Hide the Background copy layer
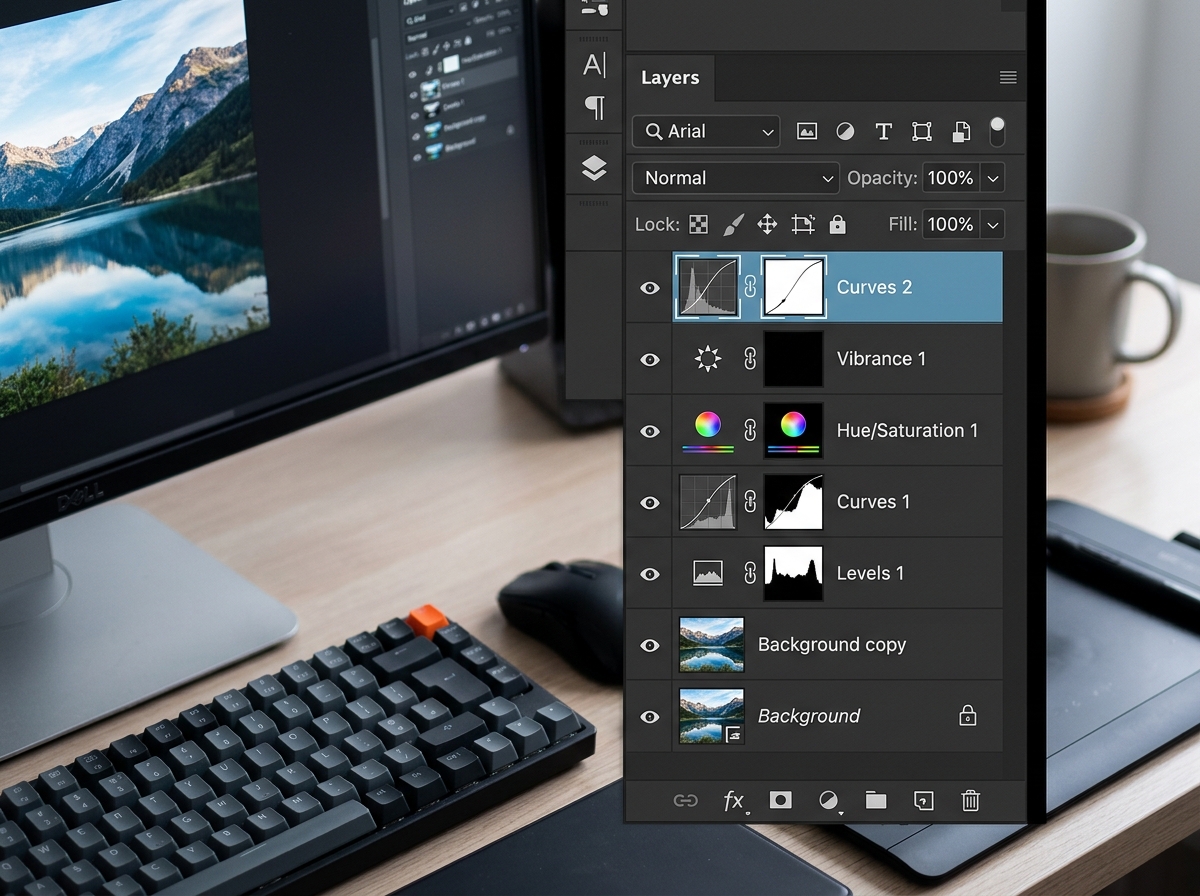This screenshot has width=1200, height=896. click(x=649, y=645)
